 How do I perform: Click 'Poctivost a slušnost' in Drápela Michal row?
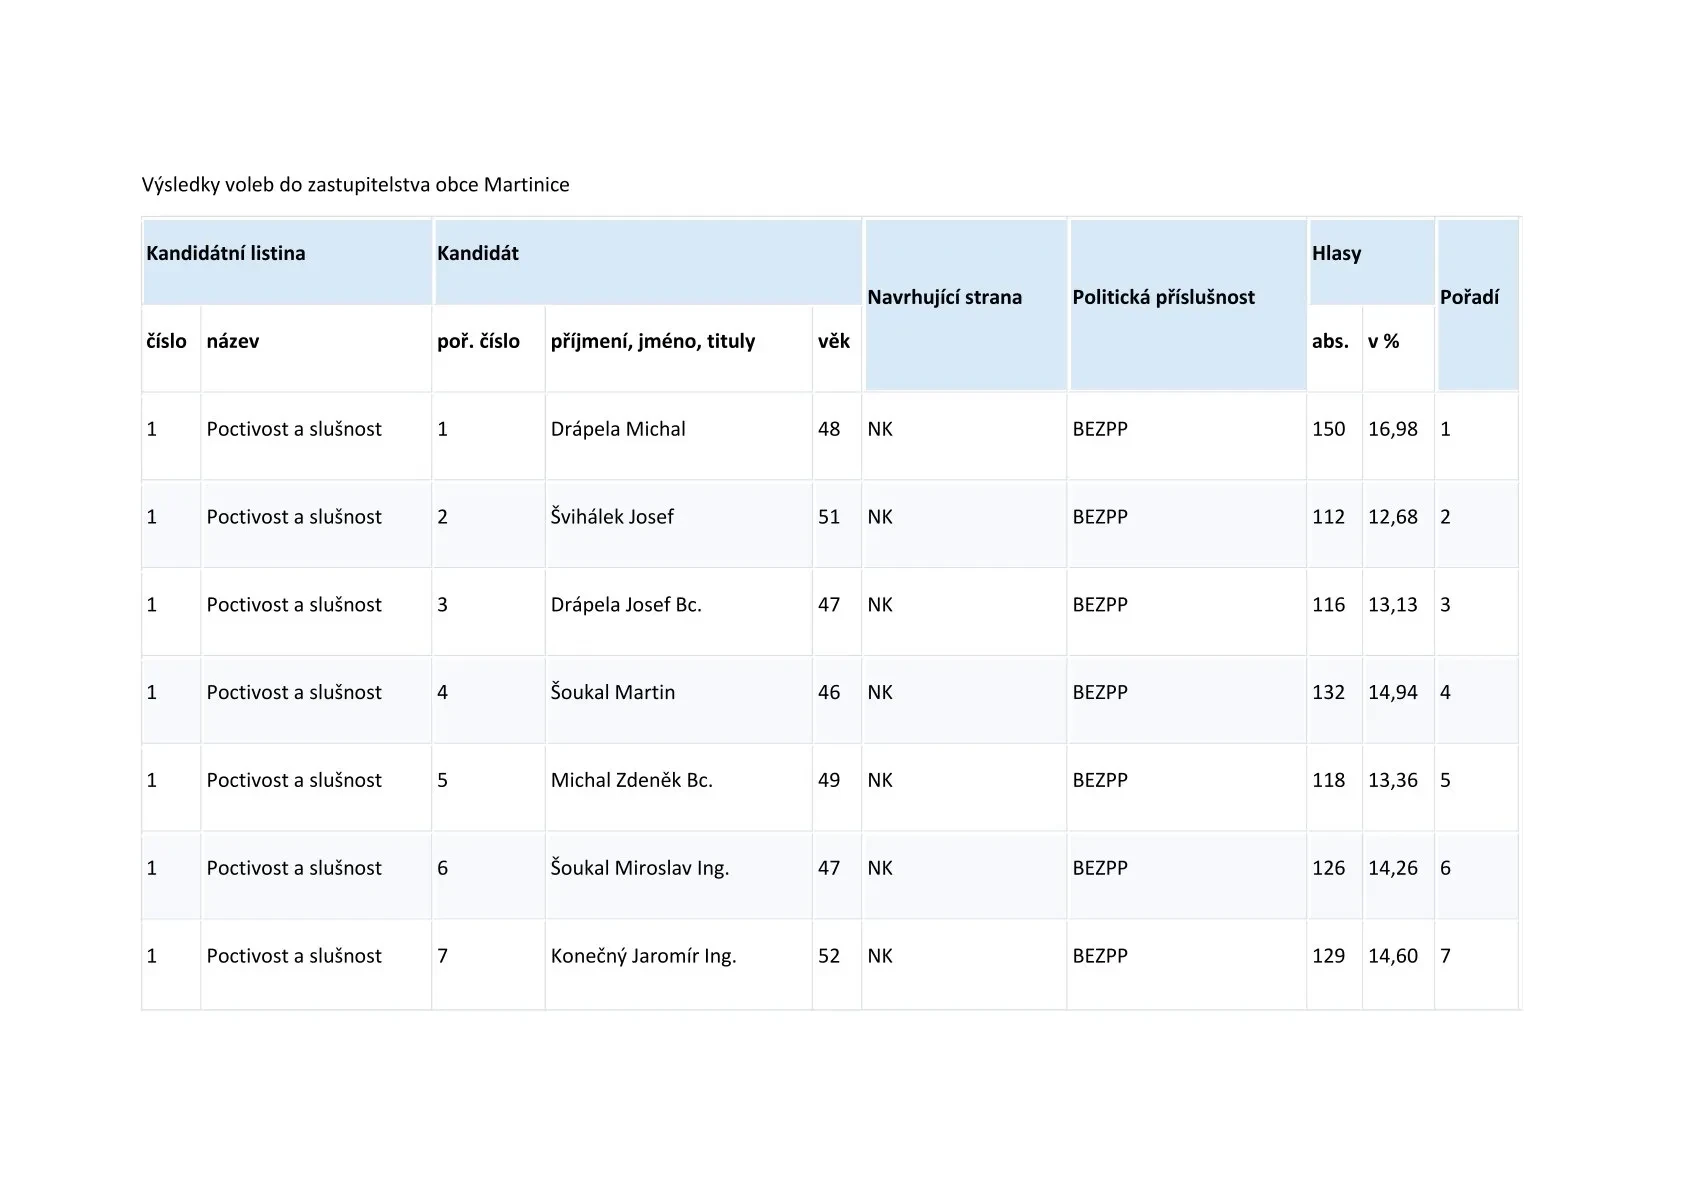pos(294,429)
